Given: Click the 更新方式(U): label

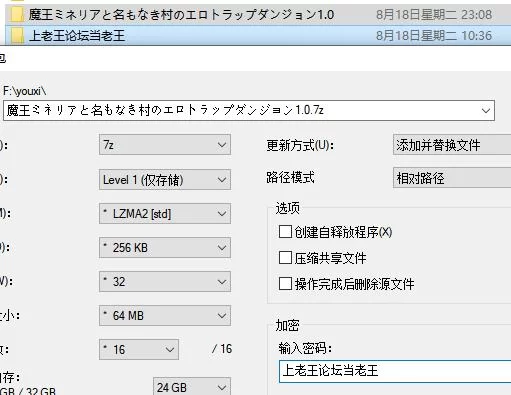Looking at the screenshot, I should (x=300, y=145).
